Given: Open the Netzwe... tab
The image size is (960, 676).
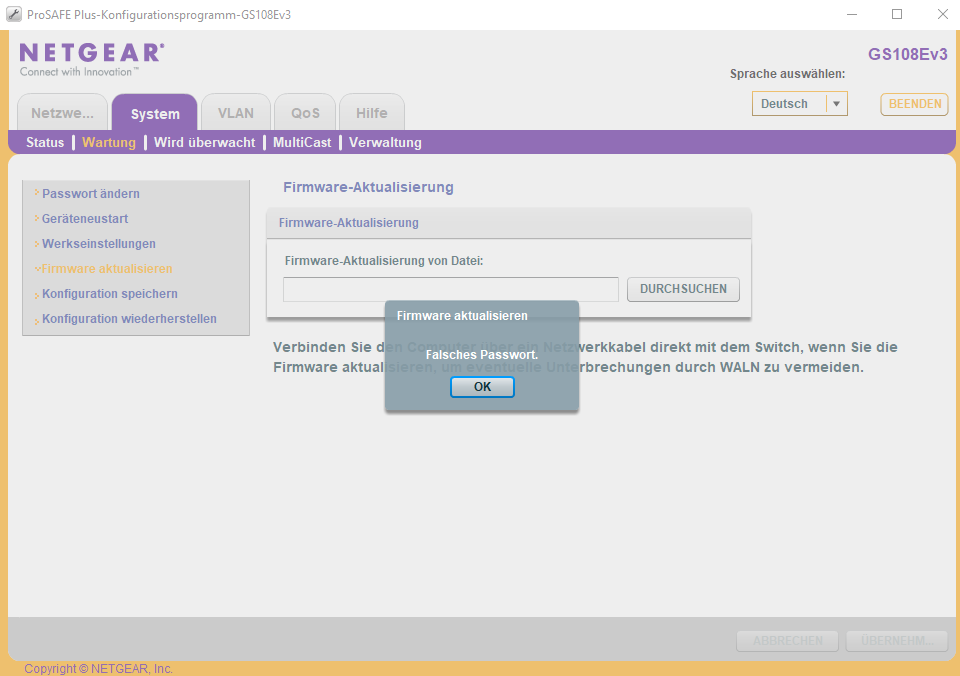Looking at the screenshot, I should [x=62, y=113].
